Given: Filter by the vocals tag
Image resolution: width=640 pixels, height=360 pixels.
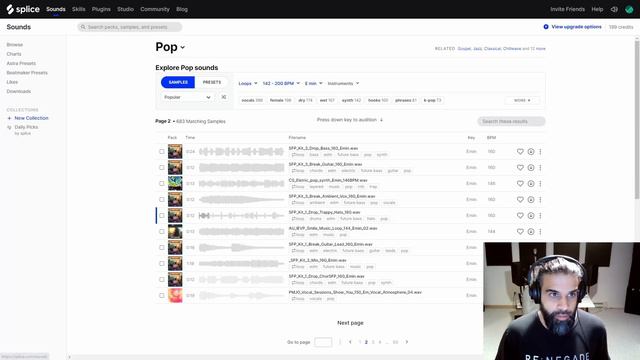Looking at the screenshot, I should click(252, 100).
